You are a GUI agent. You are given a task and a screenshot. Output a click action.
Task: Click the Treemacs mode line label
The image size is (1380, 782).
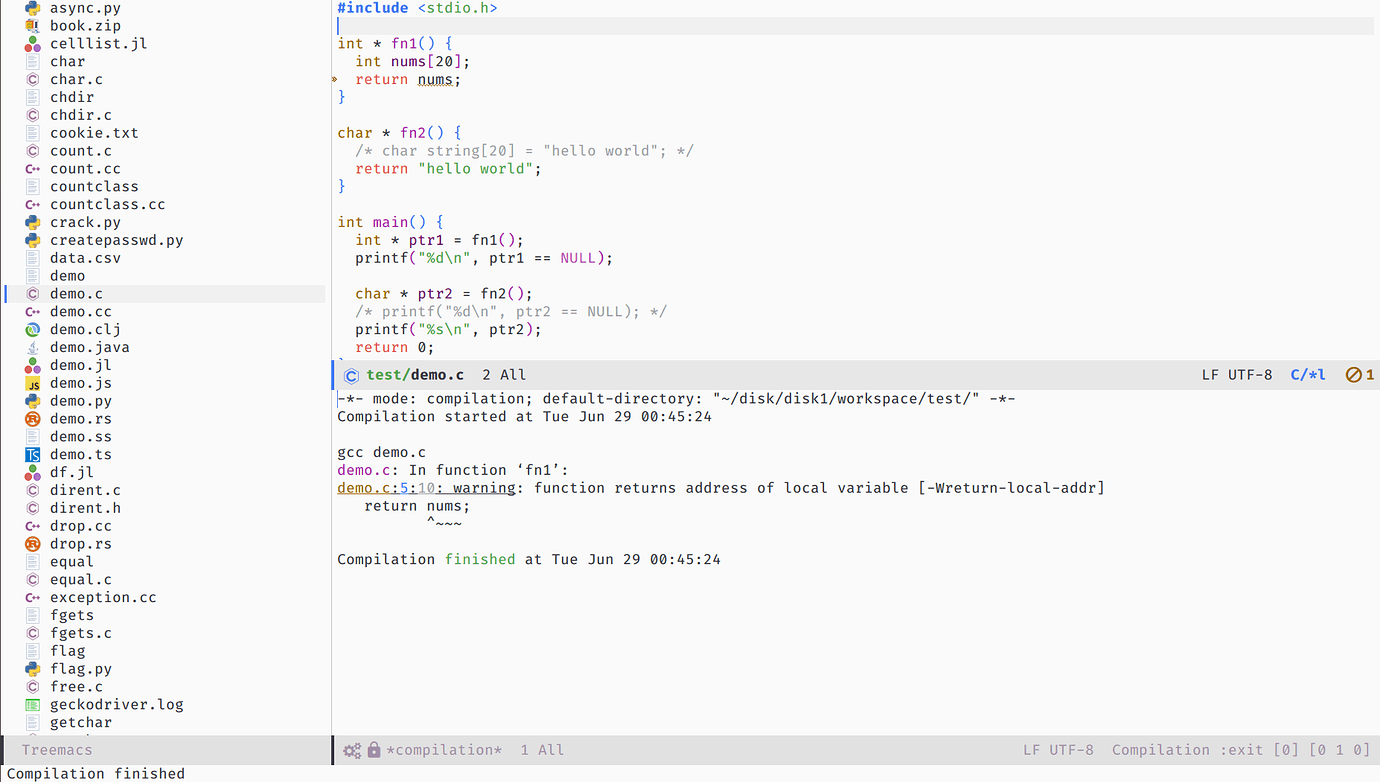pos(56,749)
